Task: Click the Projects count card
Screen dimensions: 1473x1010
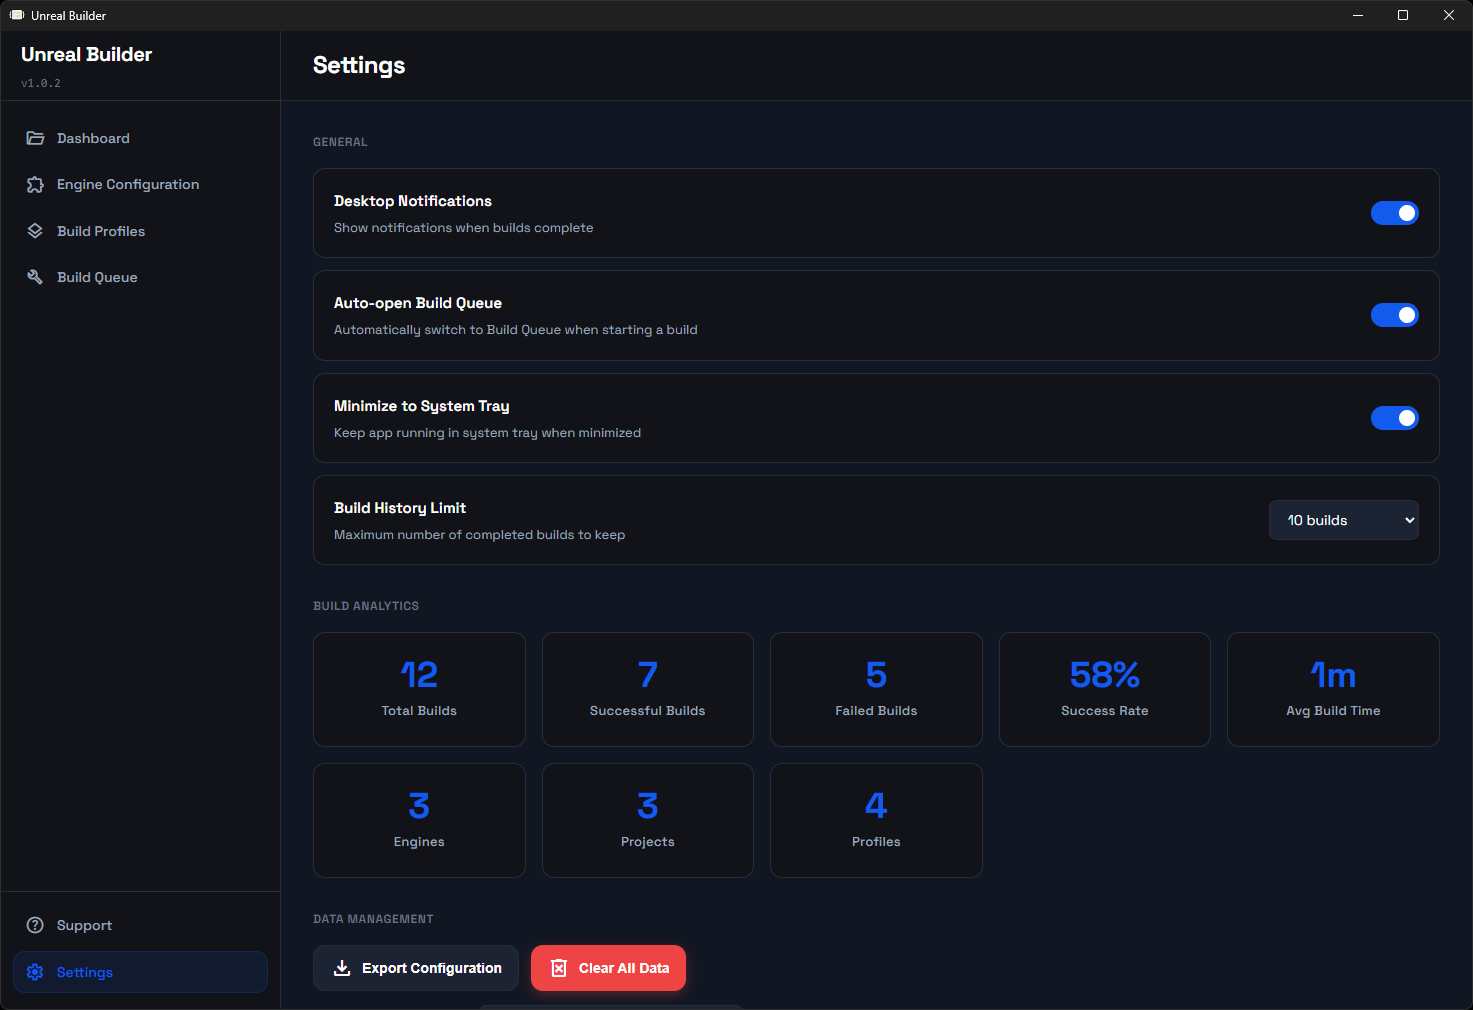Action: click(x=648, y=820)
